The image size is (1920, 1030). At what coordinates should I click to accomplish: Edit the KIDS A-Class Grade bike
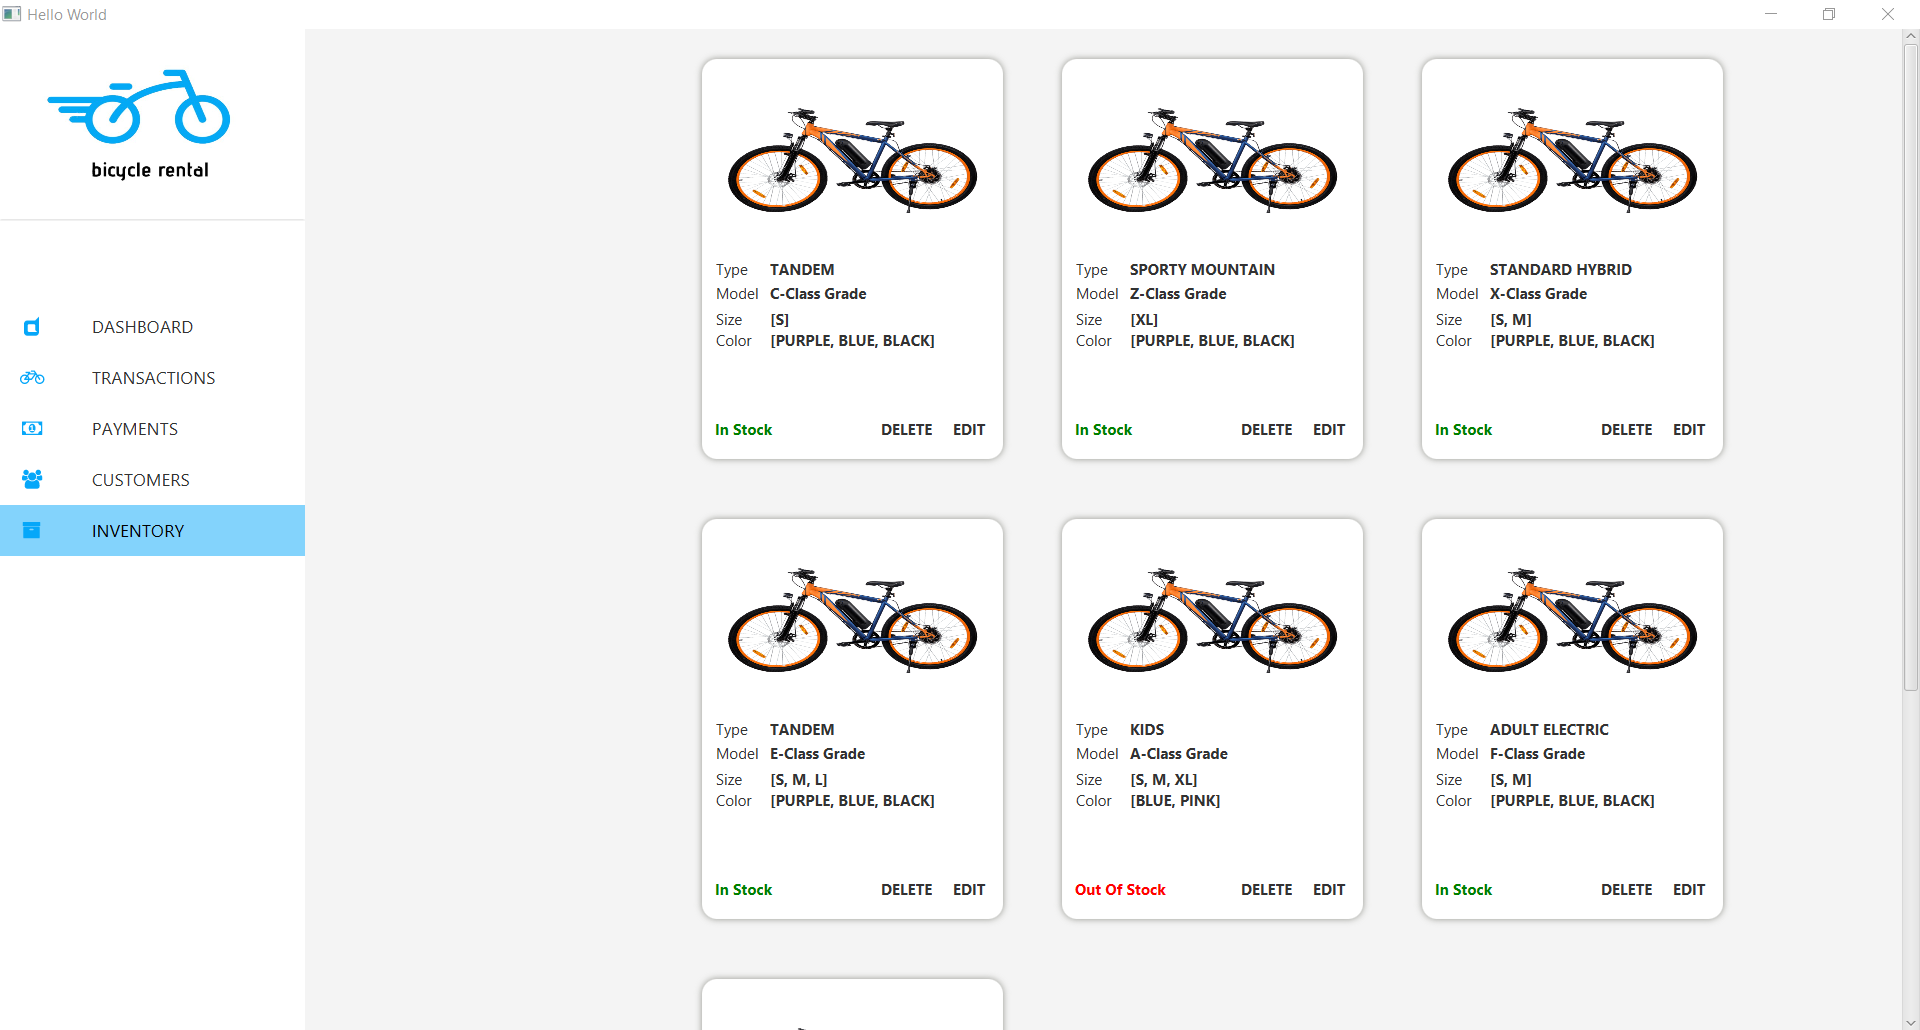click(1329, 890)
